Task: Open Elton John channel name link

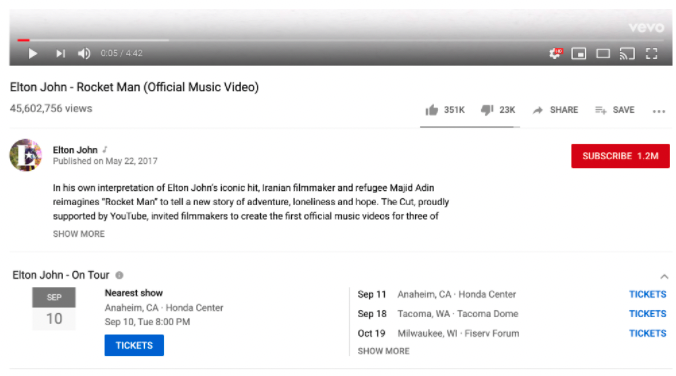Action: [75, 150]
